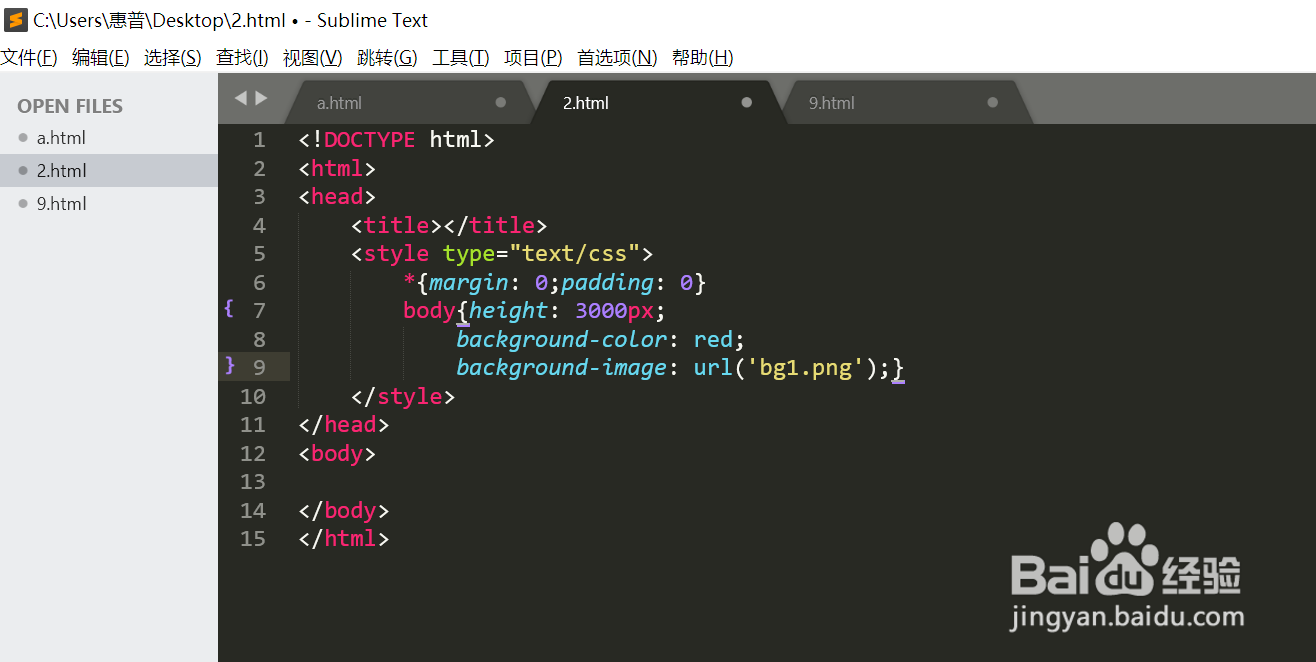1316x662 pixels.
Task: Click the unsaved dot on 2.html tab
Action: [x=746, y=102]
